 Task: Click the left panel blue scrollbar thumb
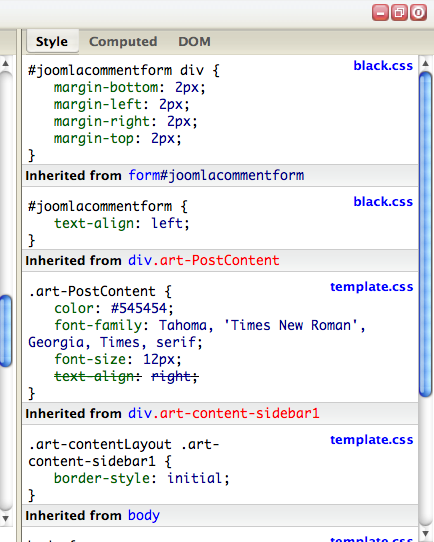point(6,331)
